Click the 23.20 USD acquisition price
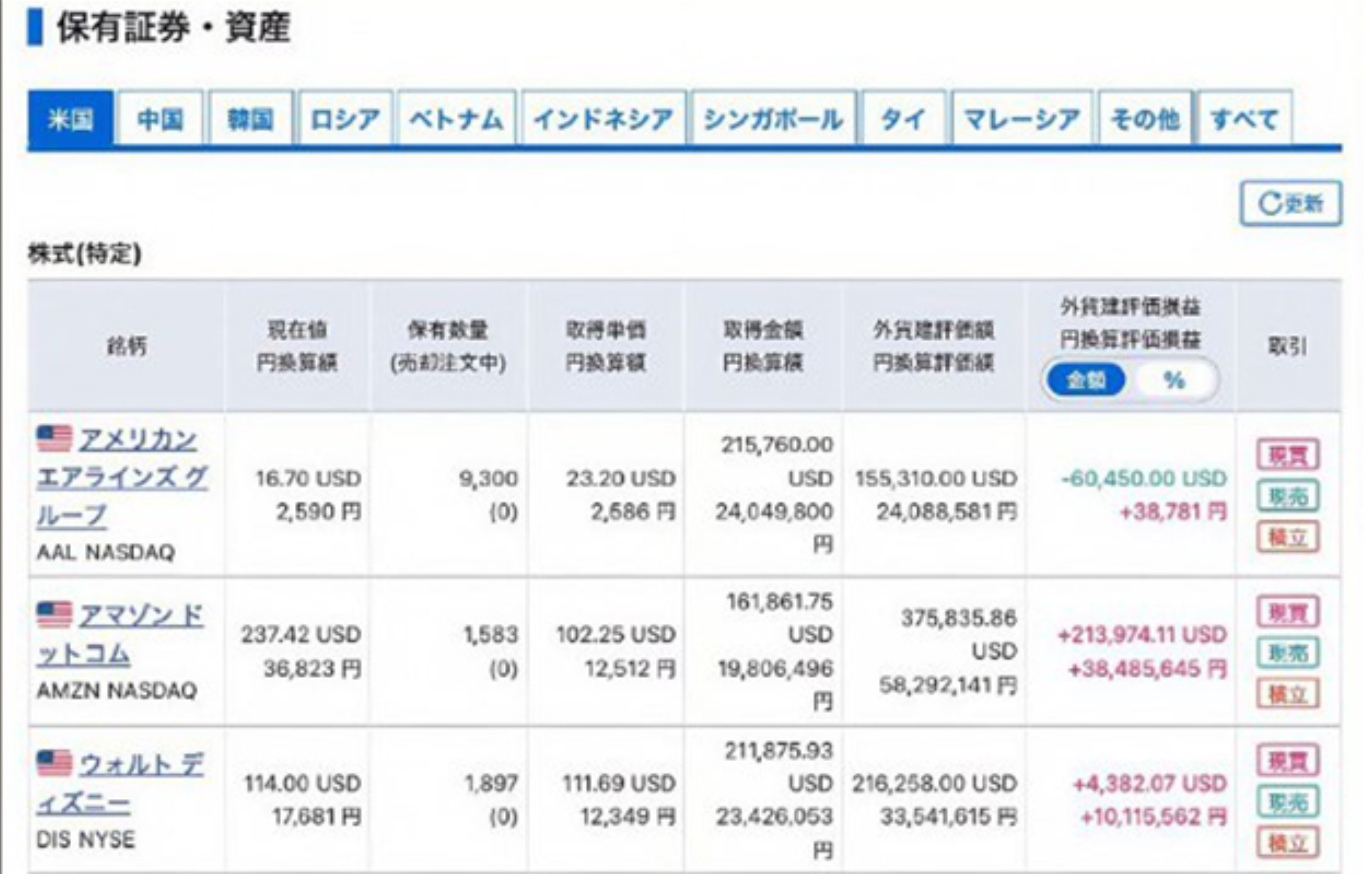 tap(620, 478)
